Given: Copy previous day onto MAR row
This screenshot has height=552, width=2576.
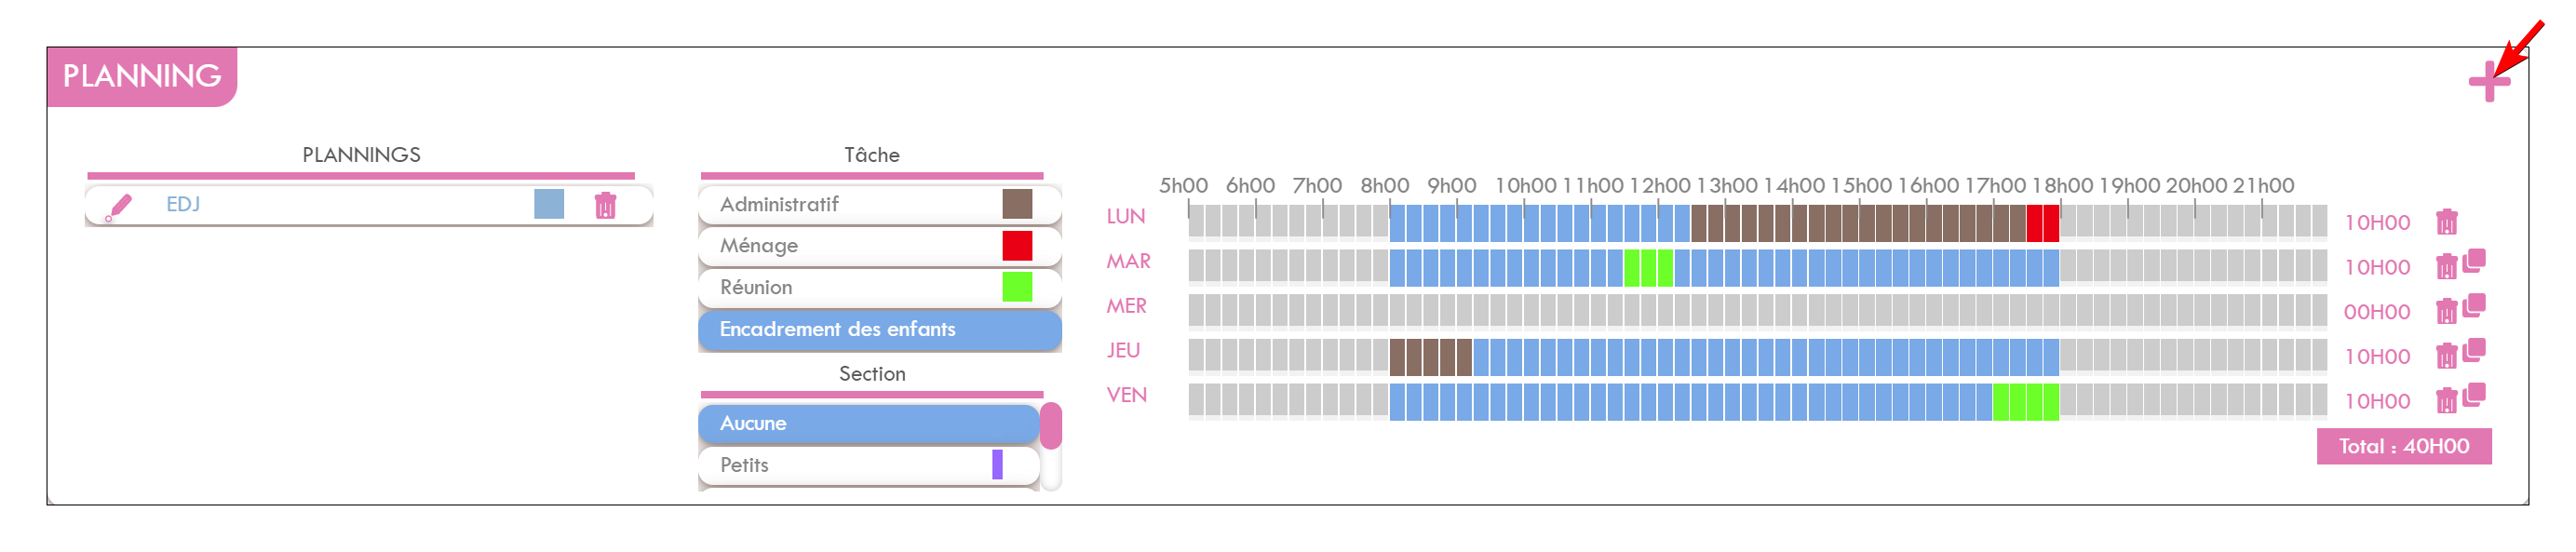Looking at the screenshot, I should pos(2474,261).
